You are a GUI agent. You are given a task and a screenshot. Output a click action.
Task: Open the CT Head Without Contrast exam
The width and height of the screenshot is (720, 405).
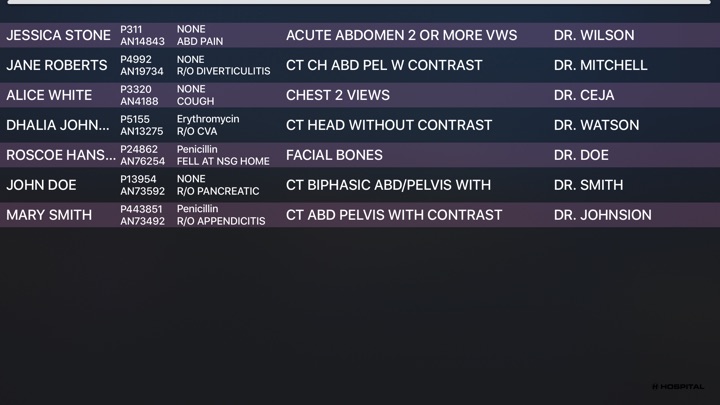(x=389, y=125)
